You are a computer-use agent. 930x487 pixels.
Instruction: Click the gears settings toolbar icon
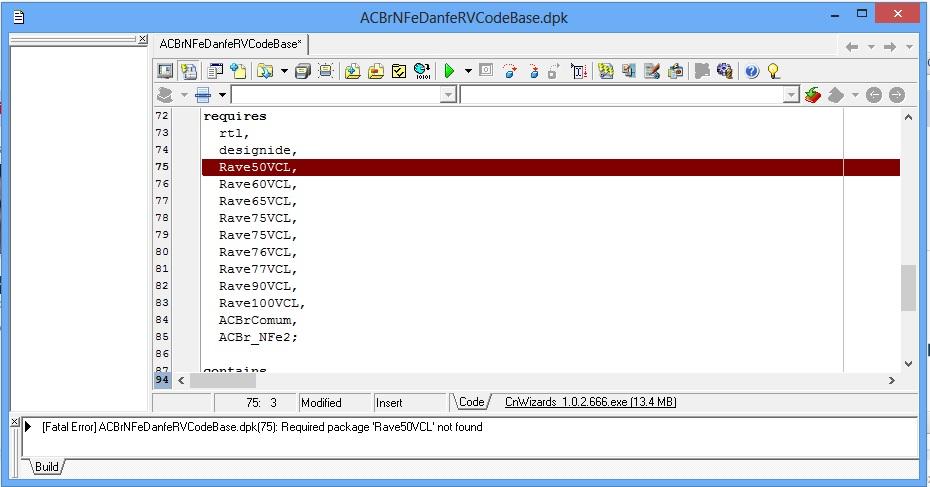coord(724,71)
